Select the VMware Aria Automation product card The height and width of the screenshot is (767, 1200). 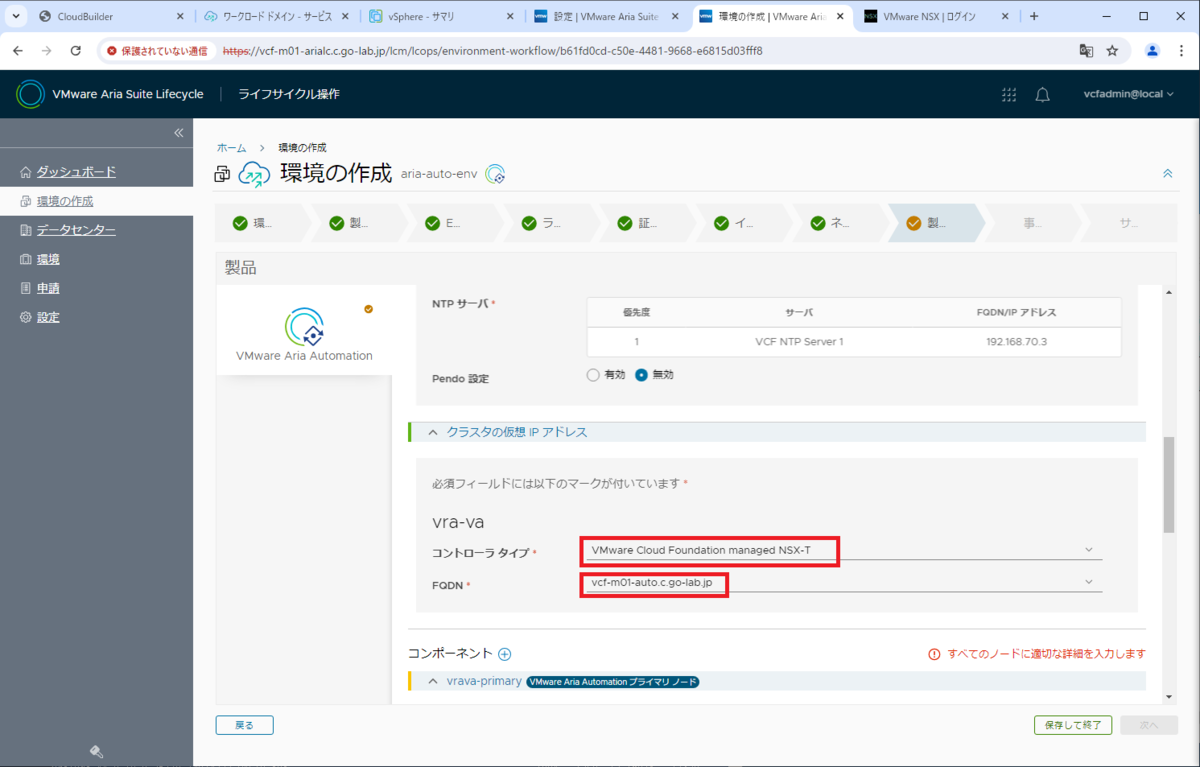pyautogui.click(x=304, y=330)
